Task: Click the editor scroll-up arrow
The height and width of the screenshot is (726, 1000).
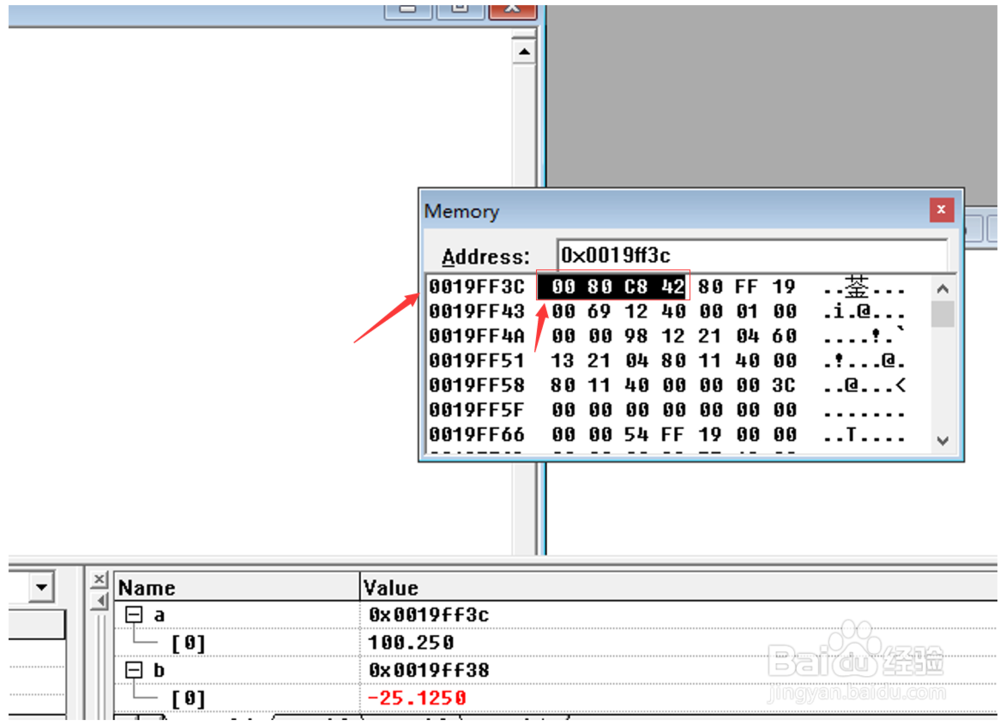Action: click(x=524, y=52)
